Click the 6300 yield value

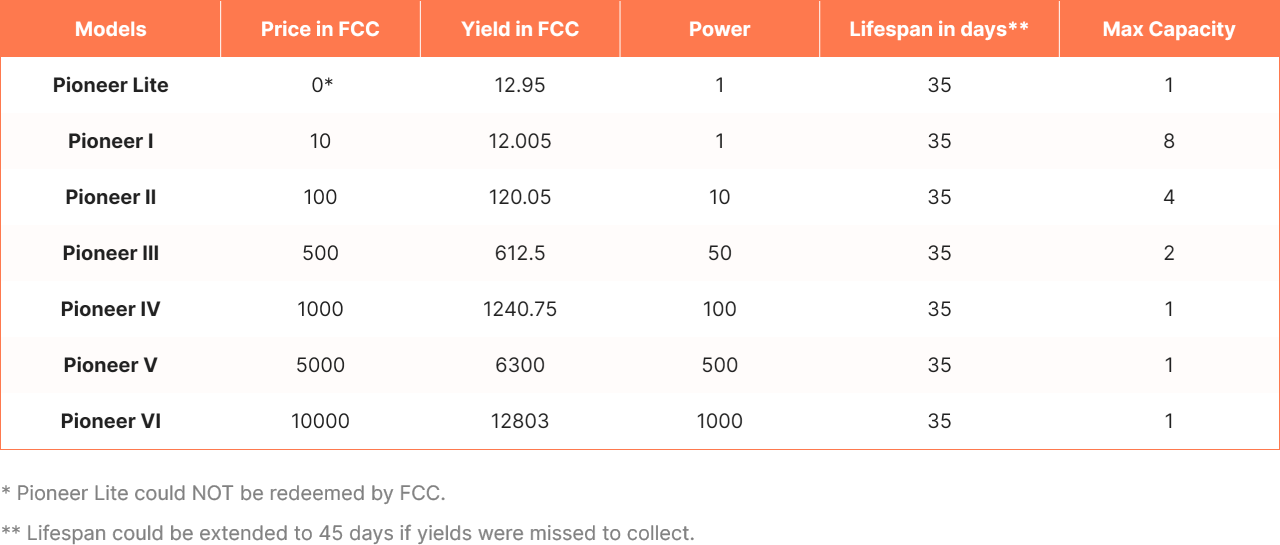[x=520, y=365]
